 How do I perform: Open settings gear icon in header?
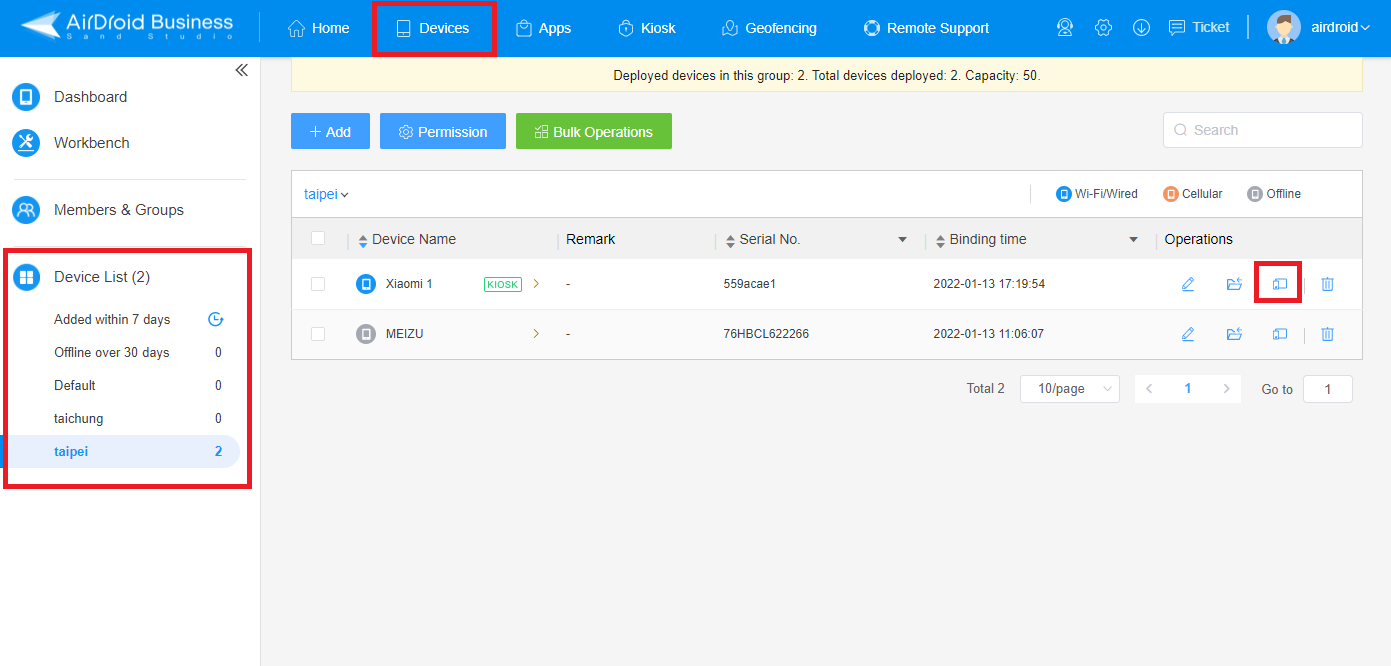coord(1103,28)
